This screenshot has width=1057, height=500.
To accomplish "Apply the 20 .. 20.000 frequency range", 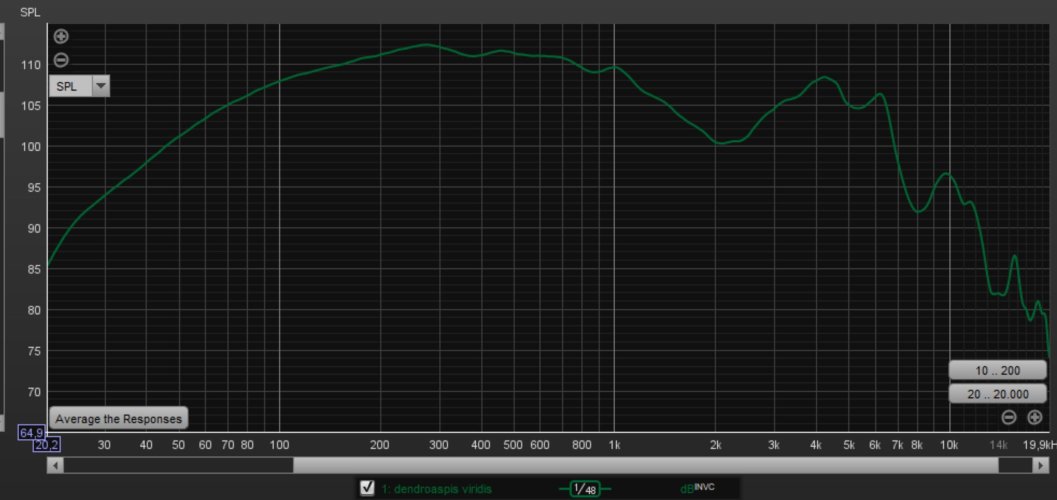I will (997, 394).
